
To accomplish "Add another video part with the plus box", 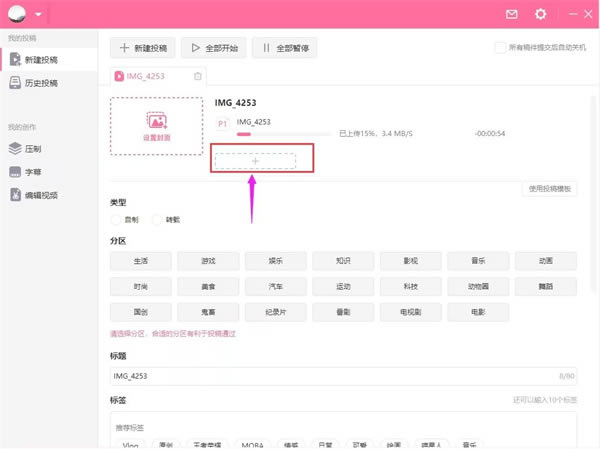I will click(x=255, y=161).
